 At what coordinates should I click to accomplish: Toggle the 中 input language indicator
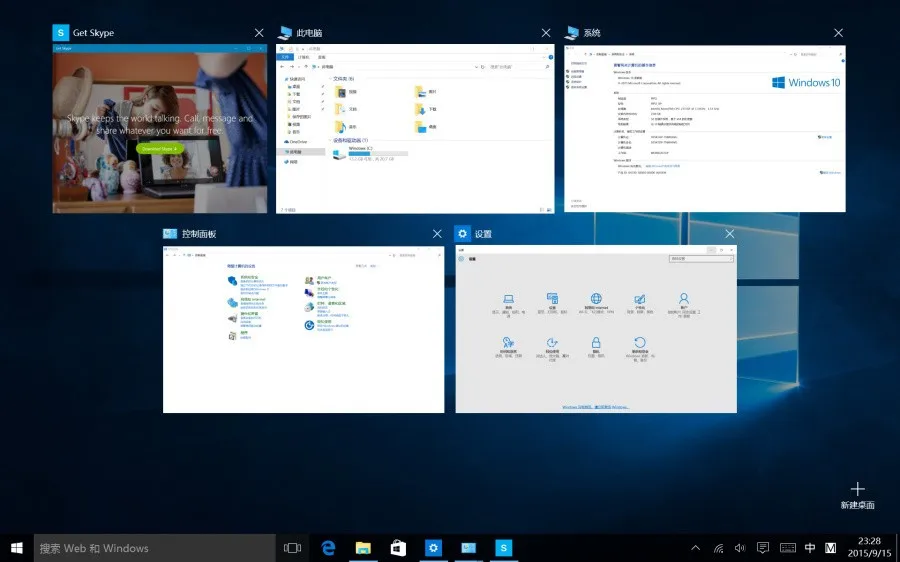(x=810, y=548)
